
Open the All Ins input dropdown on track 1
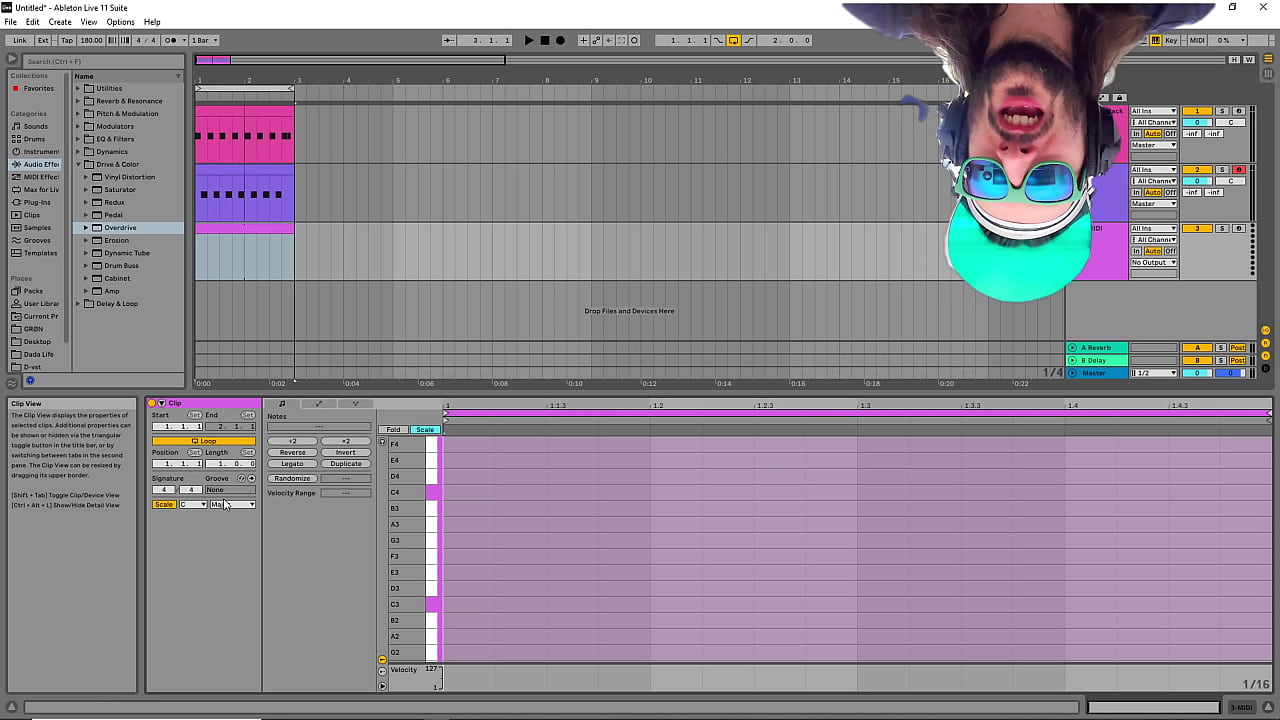[x=1154, y=111]
